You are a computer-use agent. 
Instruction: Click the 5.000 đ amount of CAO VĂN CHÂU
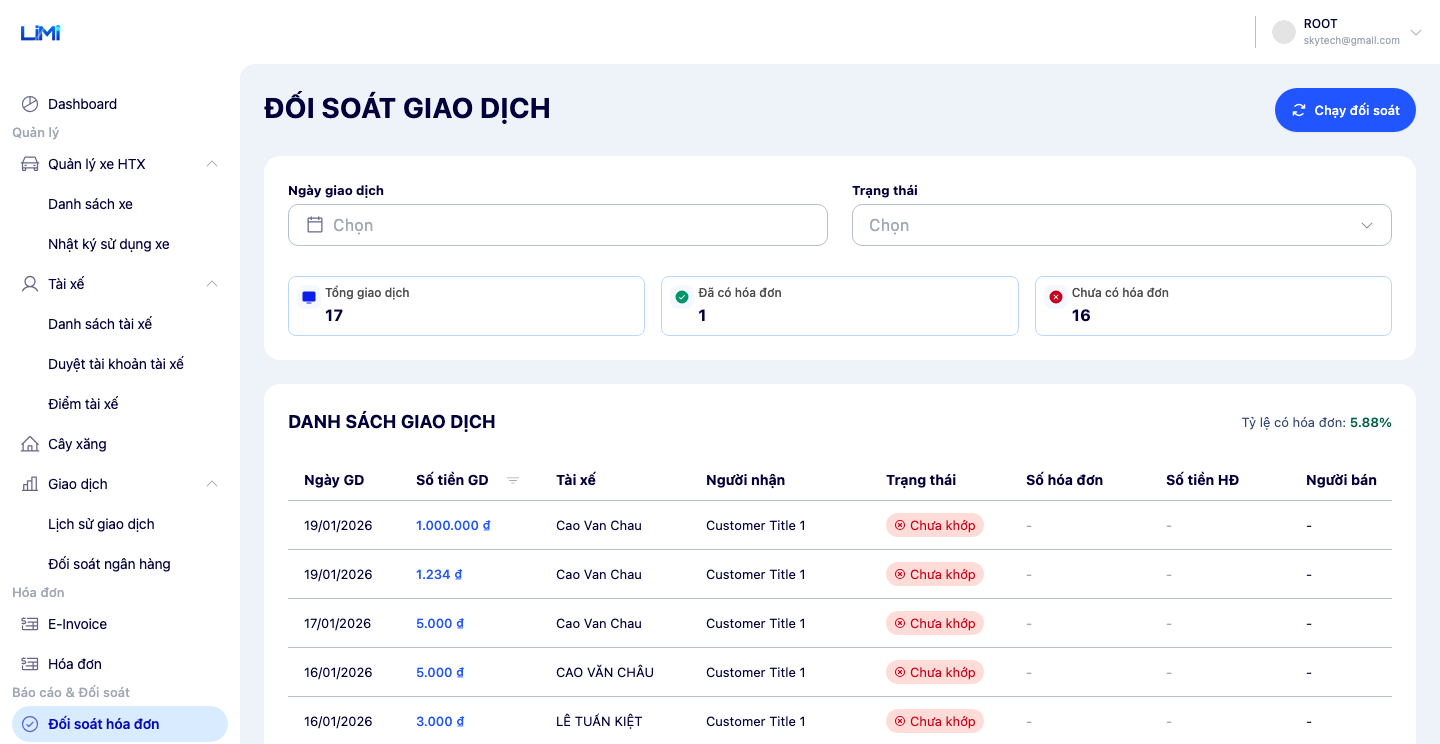440,672
